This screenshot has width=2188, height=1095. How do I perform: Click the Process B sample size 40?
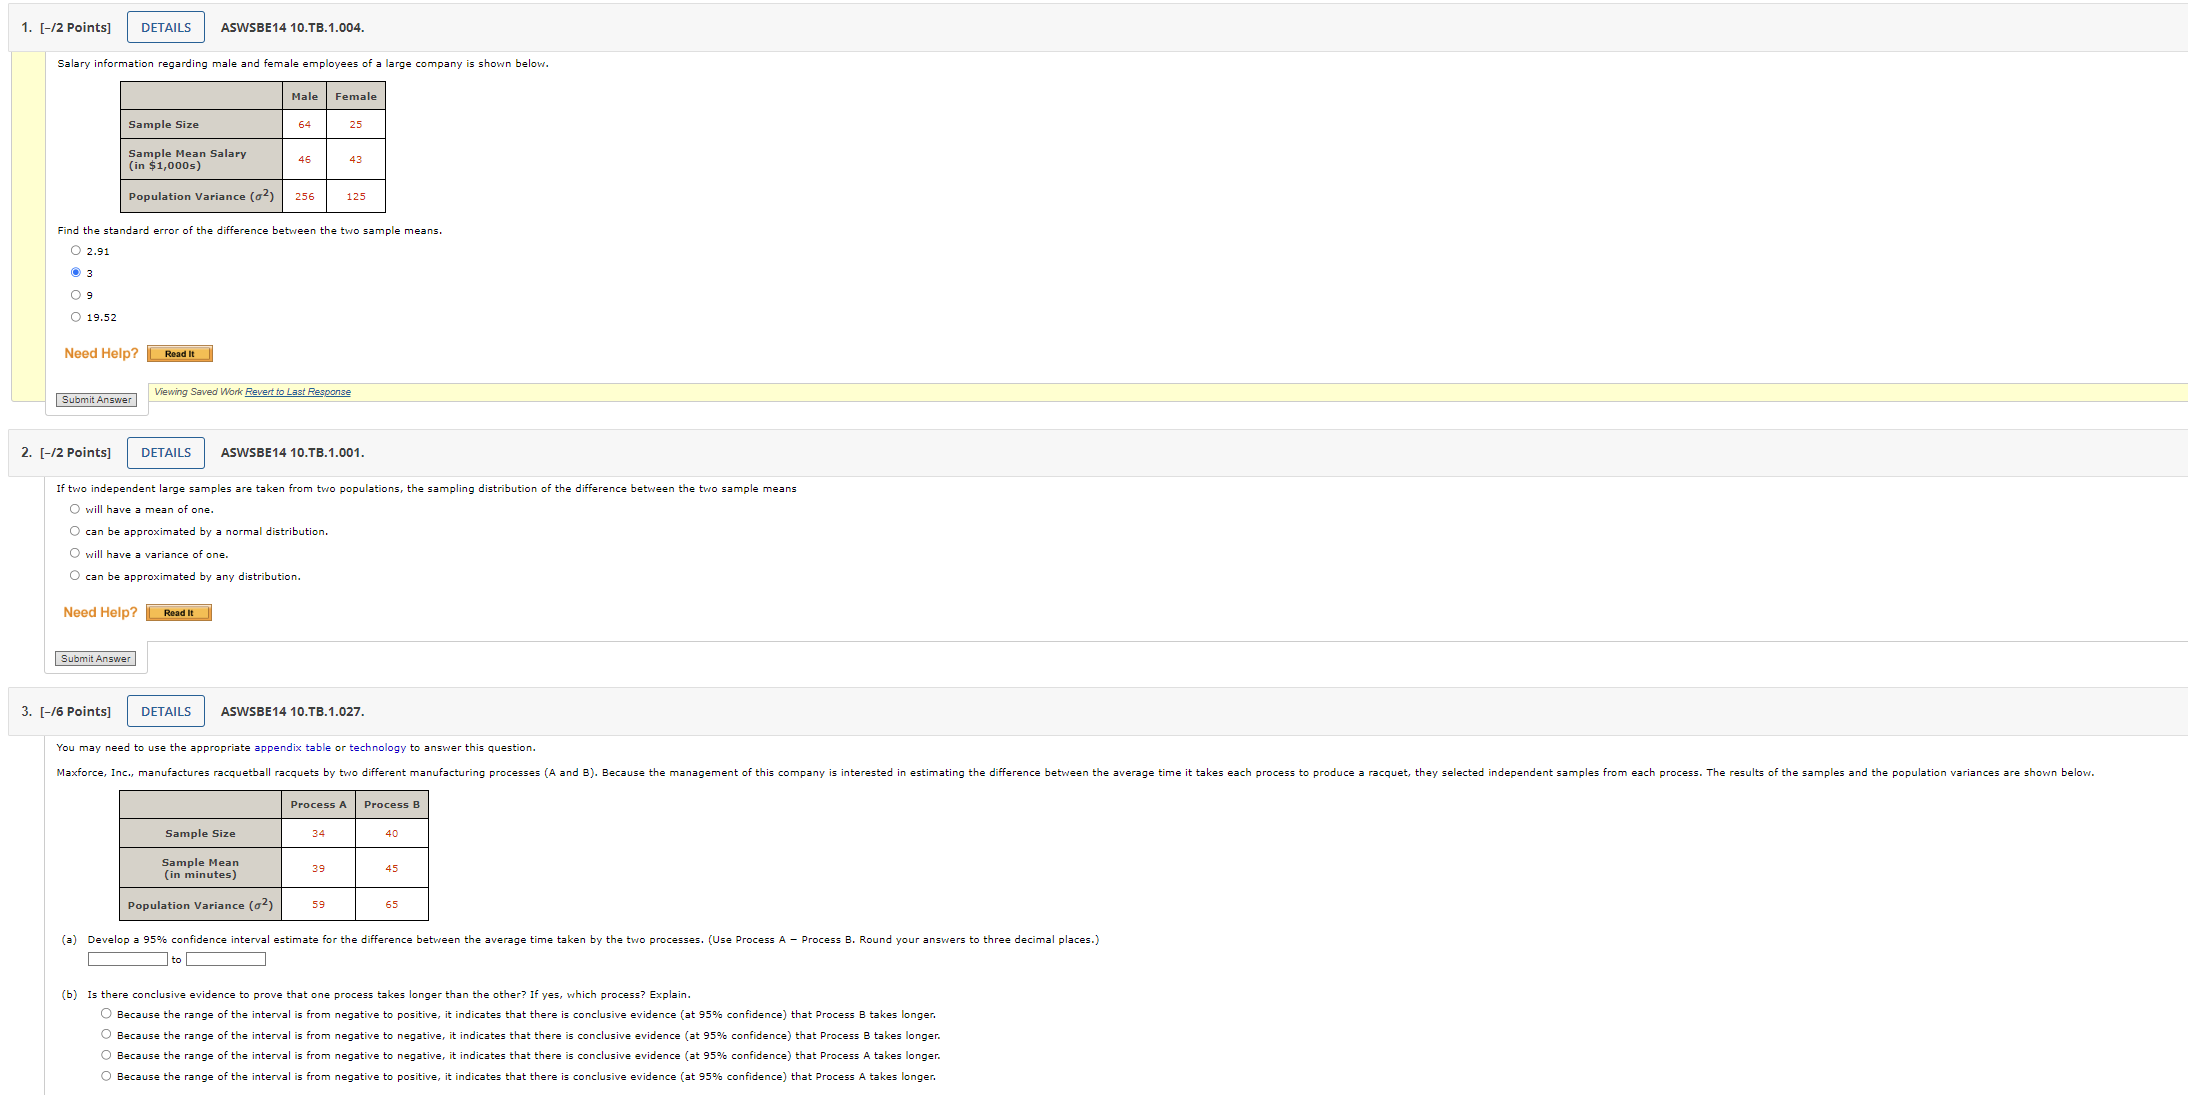pos(392,834)
